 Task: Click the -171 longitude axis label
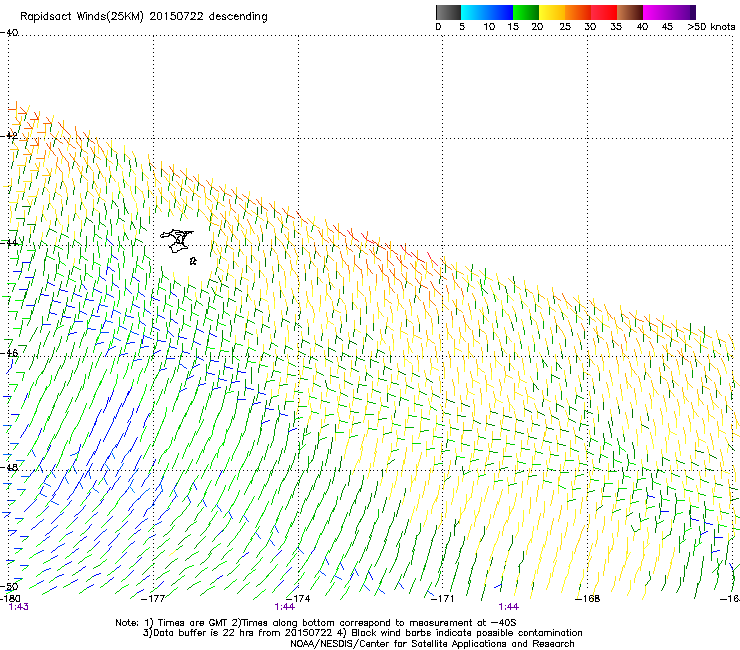point(443,599)
